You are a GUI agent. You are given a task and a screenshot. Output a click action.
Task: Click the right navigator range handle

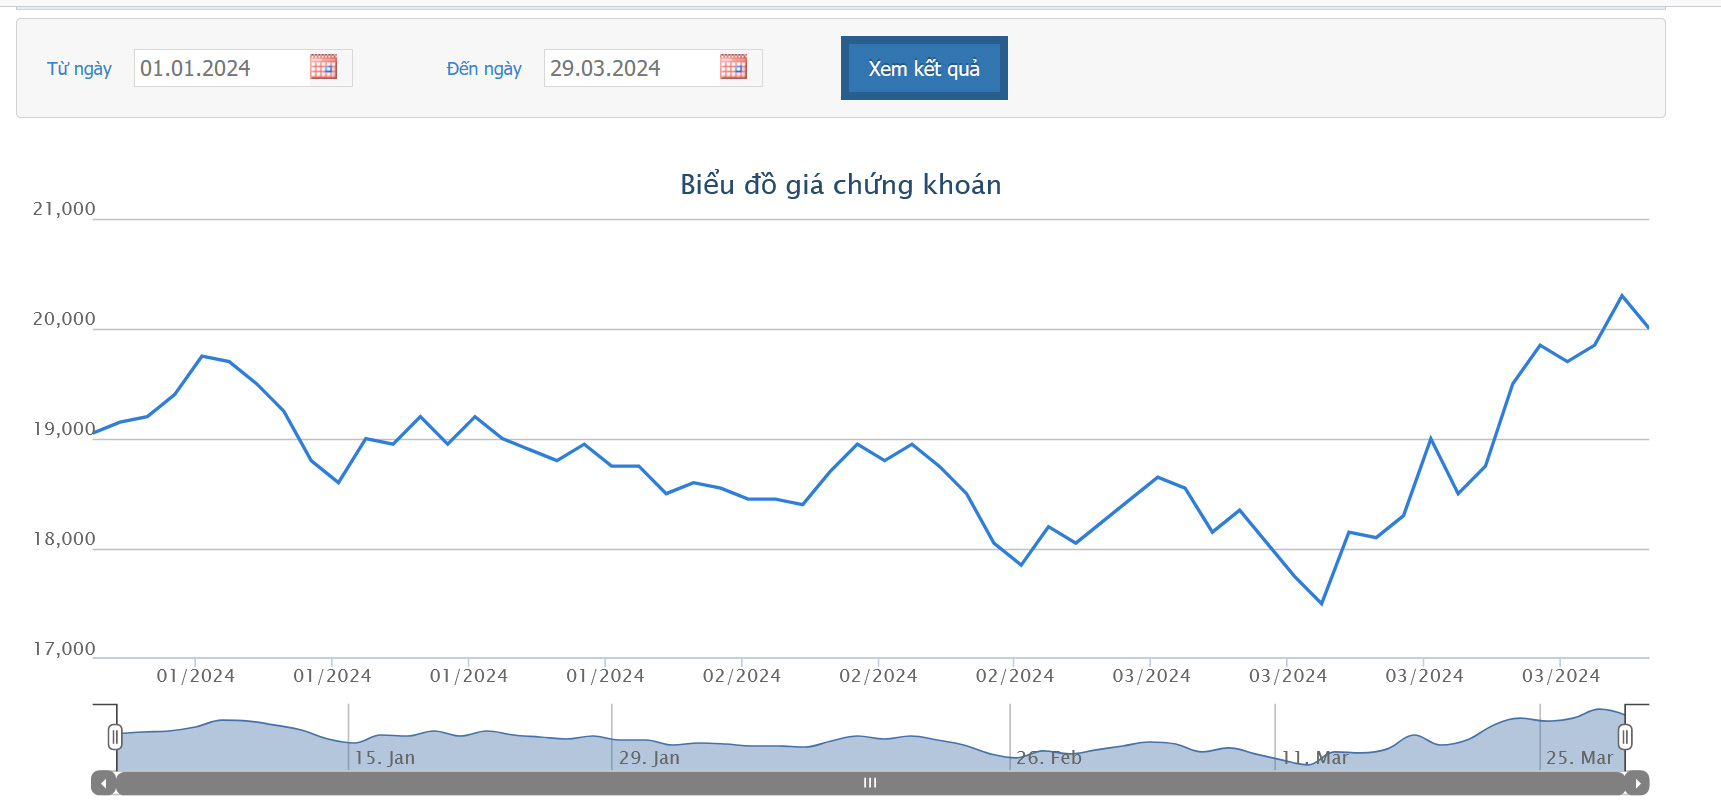click(1625, 737)
